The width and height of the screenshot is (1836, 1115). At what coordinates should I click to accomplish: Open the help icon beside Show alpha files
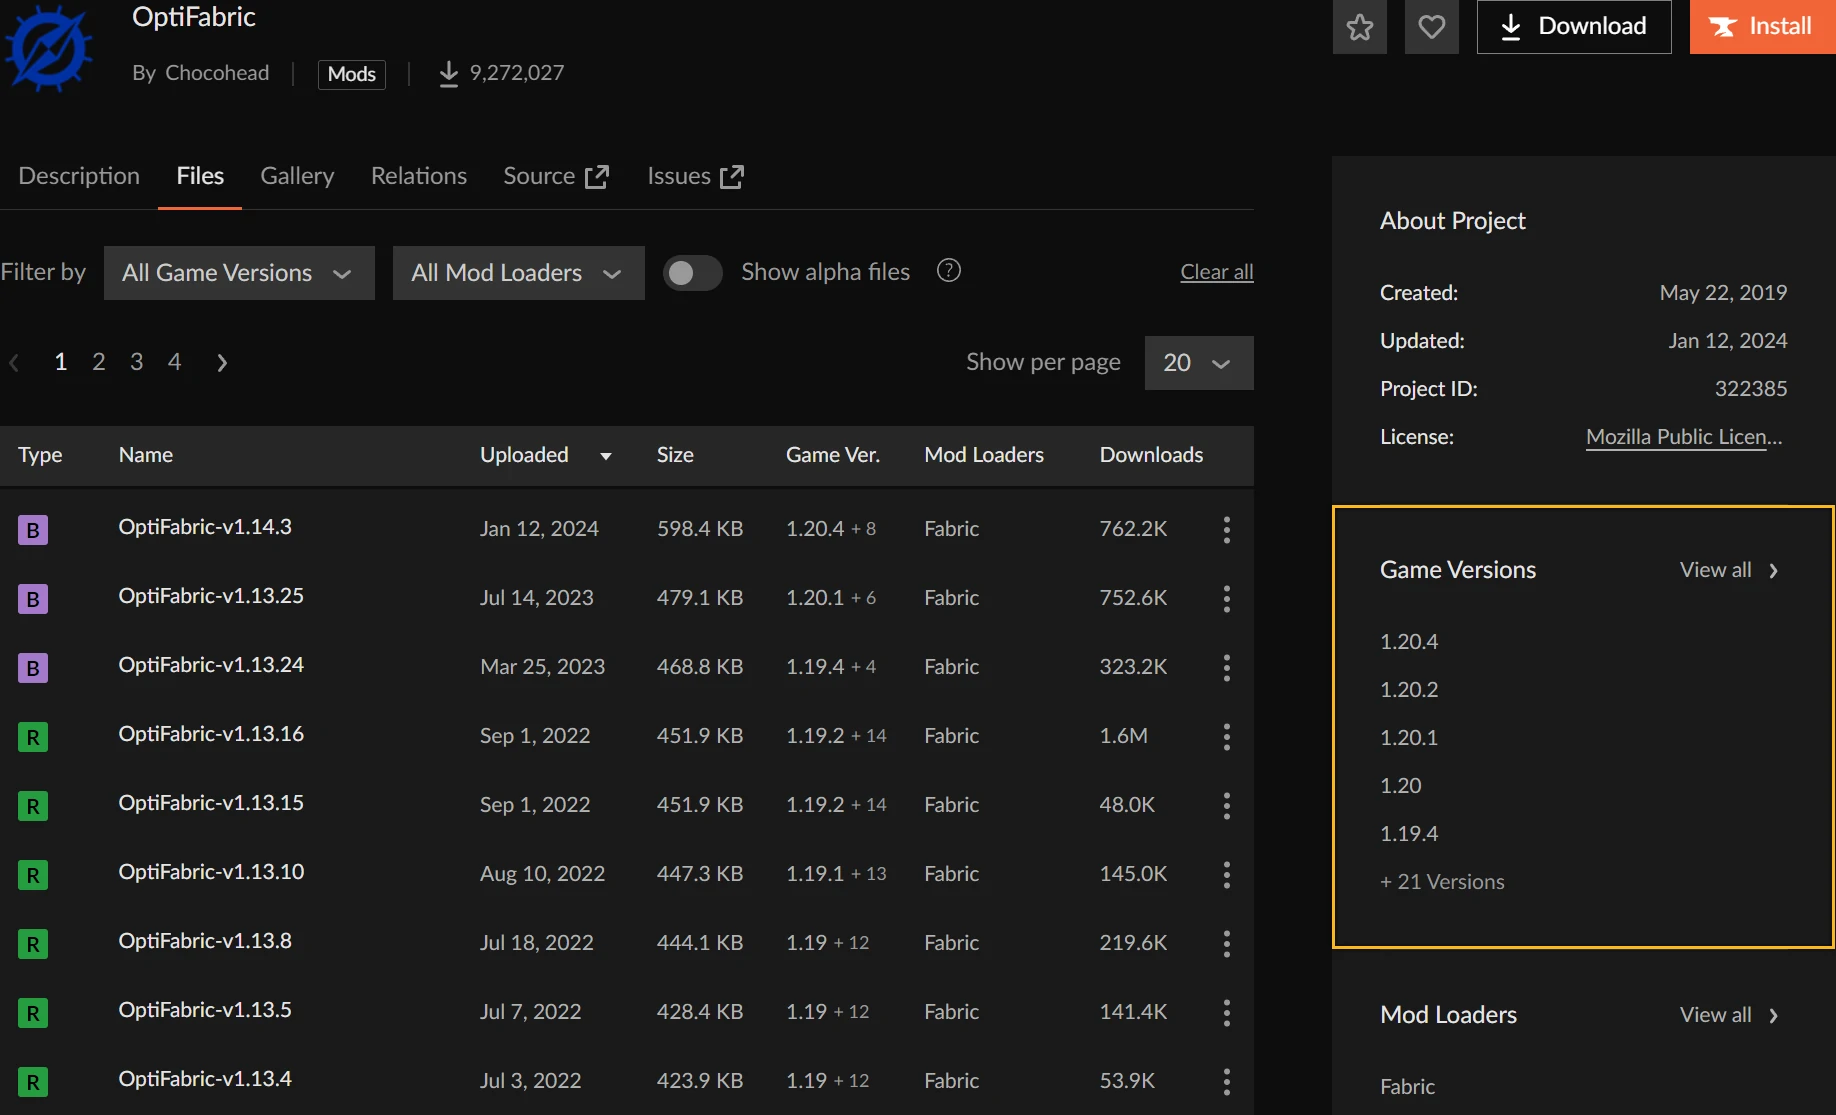tap(948, 271)
